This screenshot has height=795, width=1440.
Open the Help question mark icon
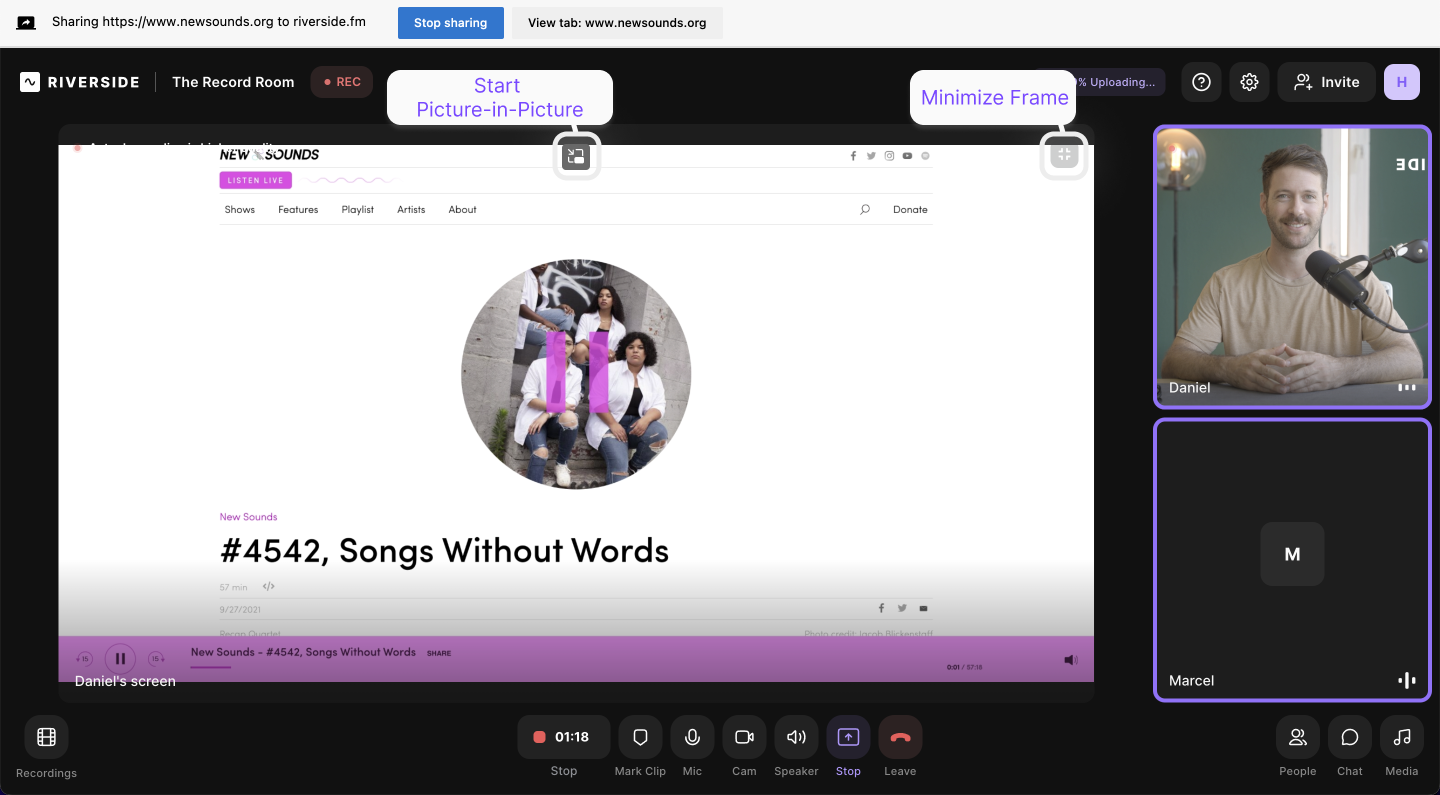(1201, 82)
